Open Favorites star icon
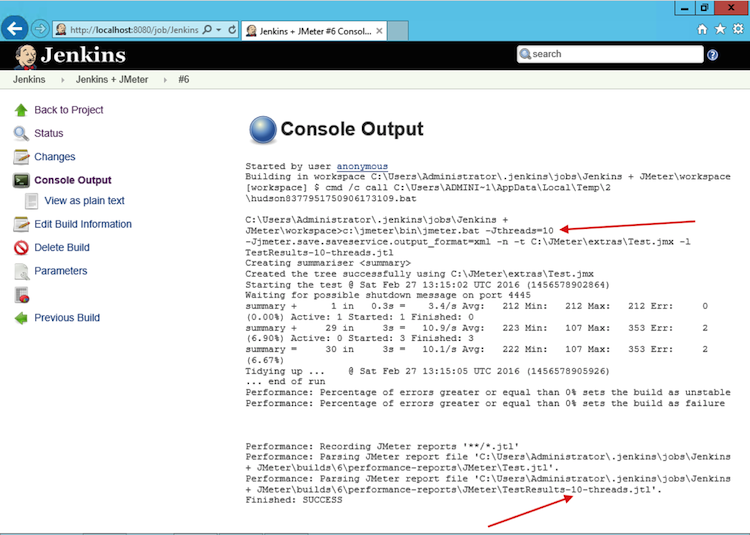Screen dimensions: 750x535 tap(720, 29)
